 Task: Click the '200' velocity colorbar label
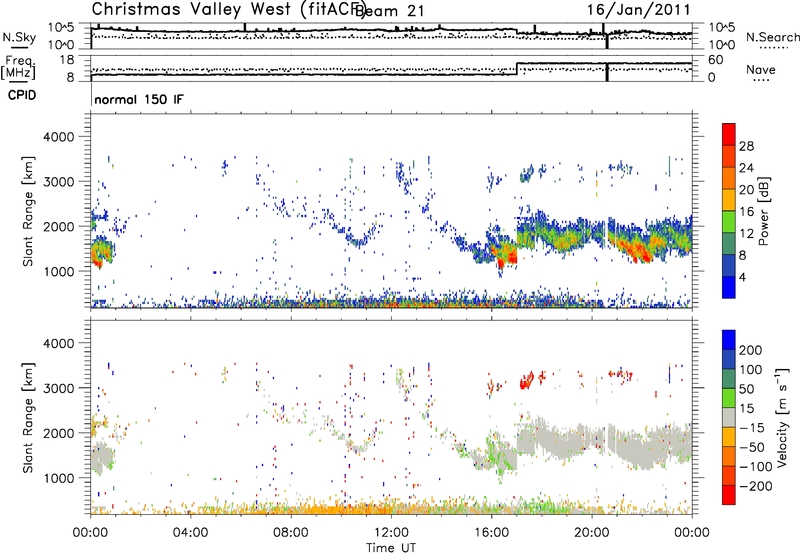tap(751, 350)
